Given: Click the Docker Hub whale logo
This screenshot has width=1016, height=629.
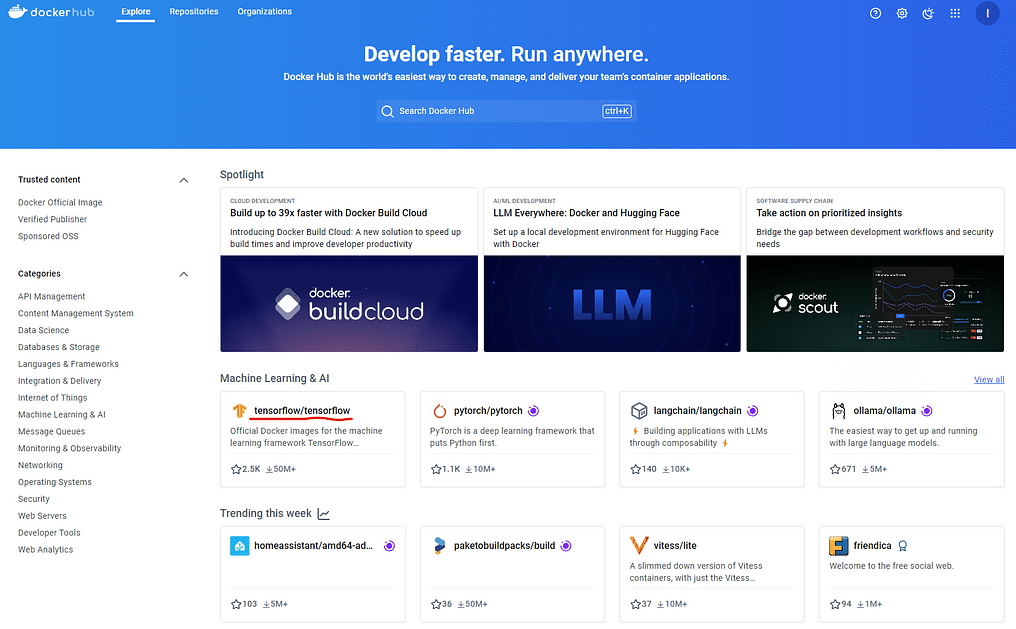Looking at the screenshot, I should tap(17, 12).
